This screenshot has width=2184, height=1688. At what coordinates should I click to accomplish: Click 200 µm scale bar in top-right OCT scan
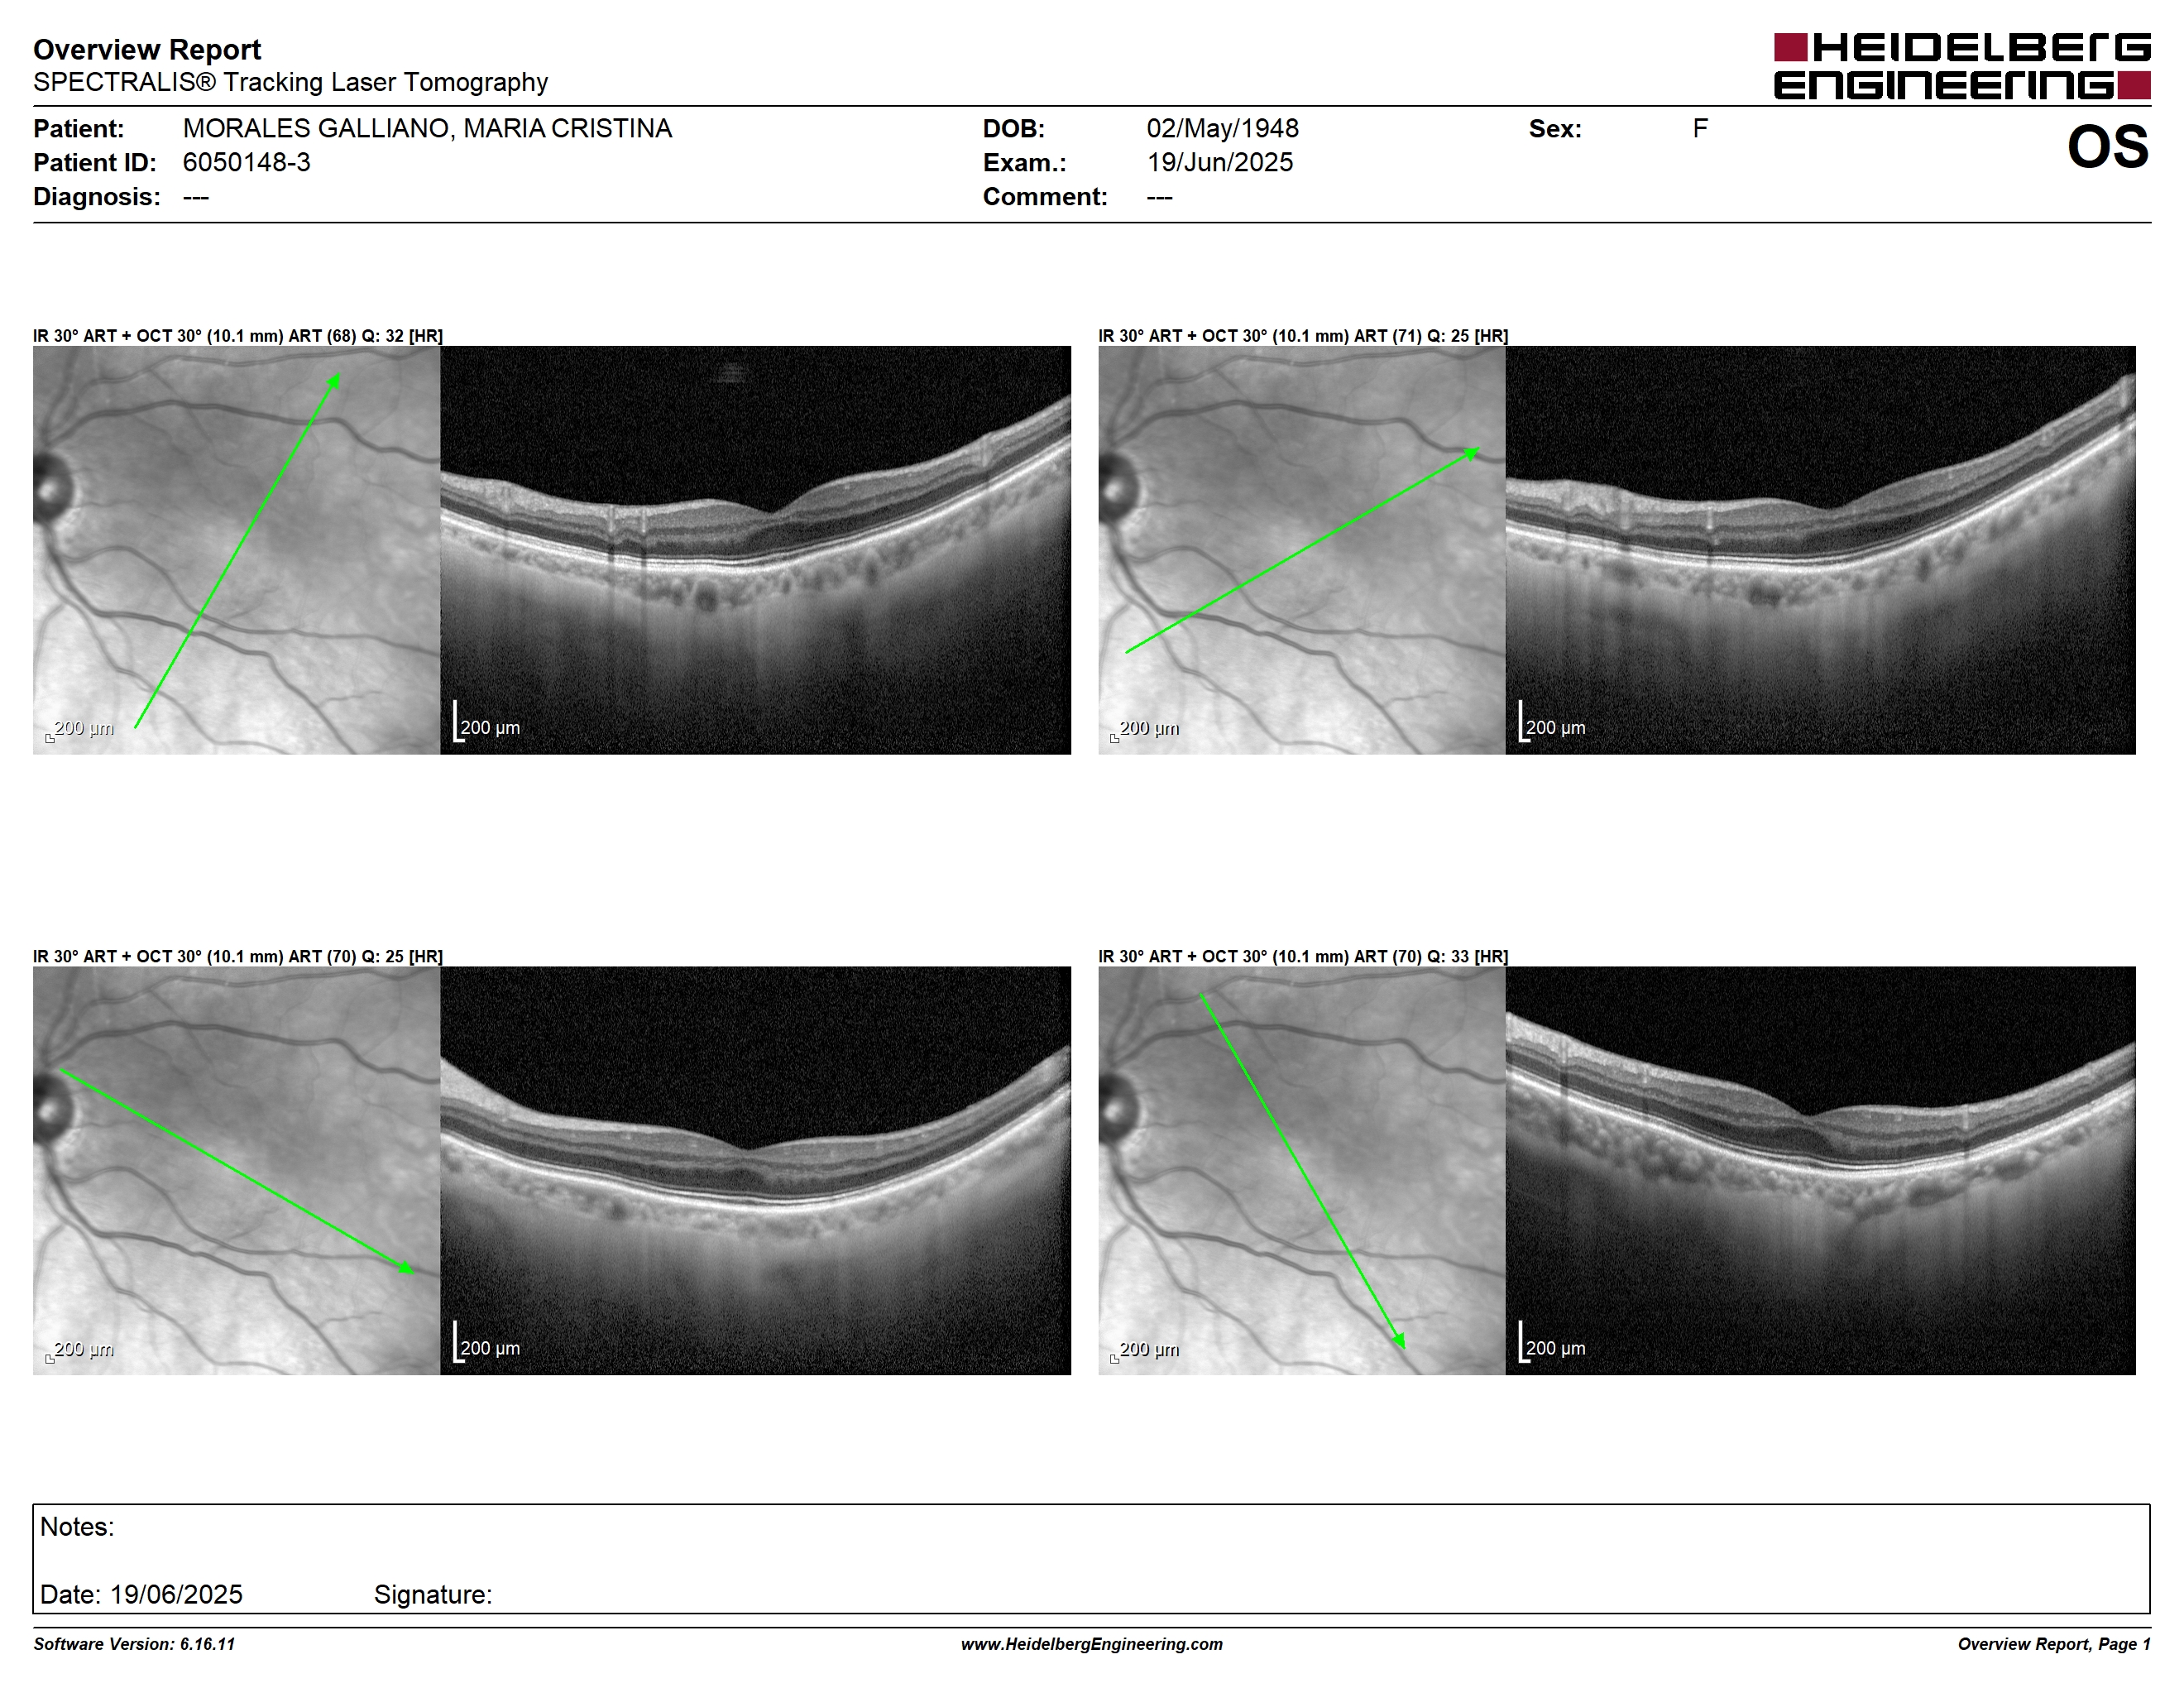coord(1553,722)
